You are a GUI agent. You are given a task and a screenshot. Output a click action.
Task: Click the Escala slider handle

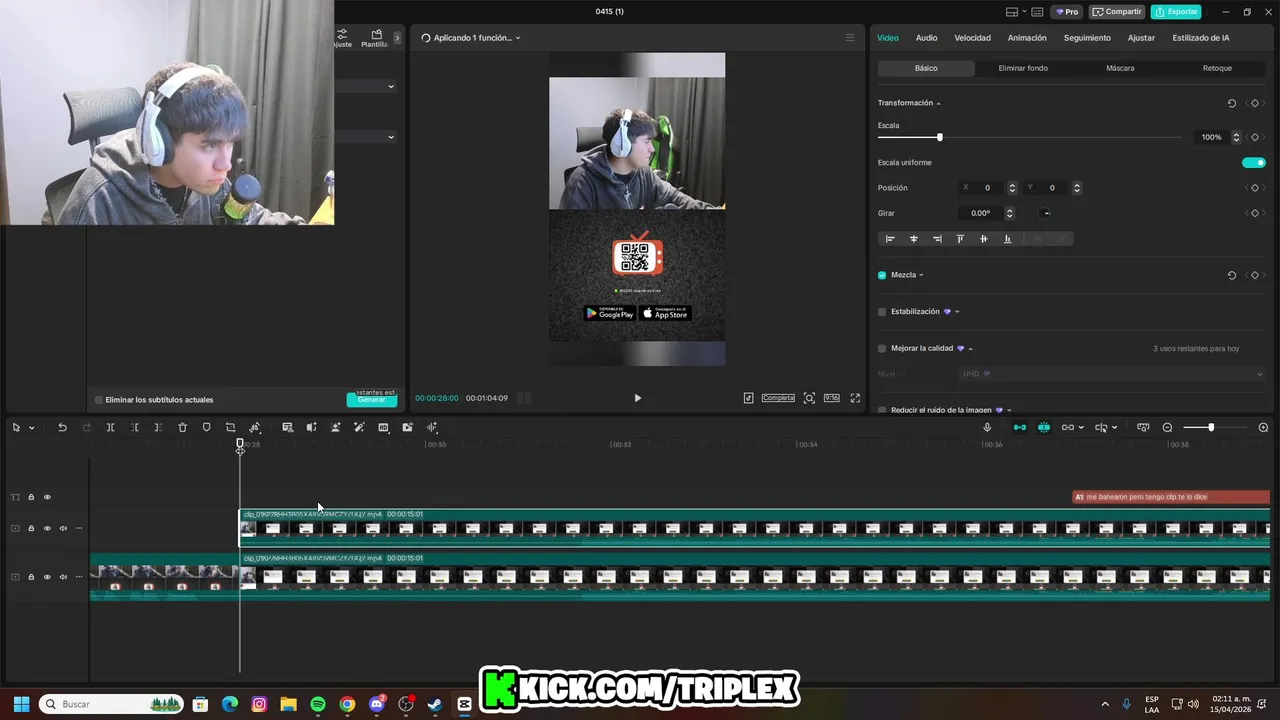[939, 137]
